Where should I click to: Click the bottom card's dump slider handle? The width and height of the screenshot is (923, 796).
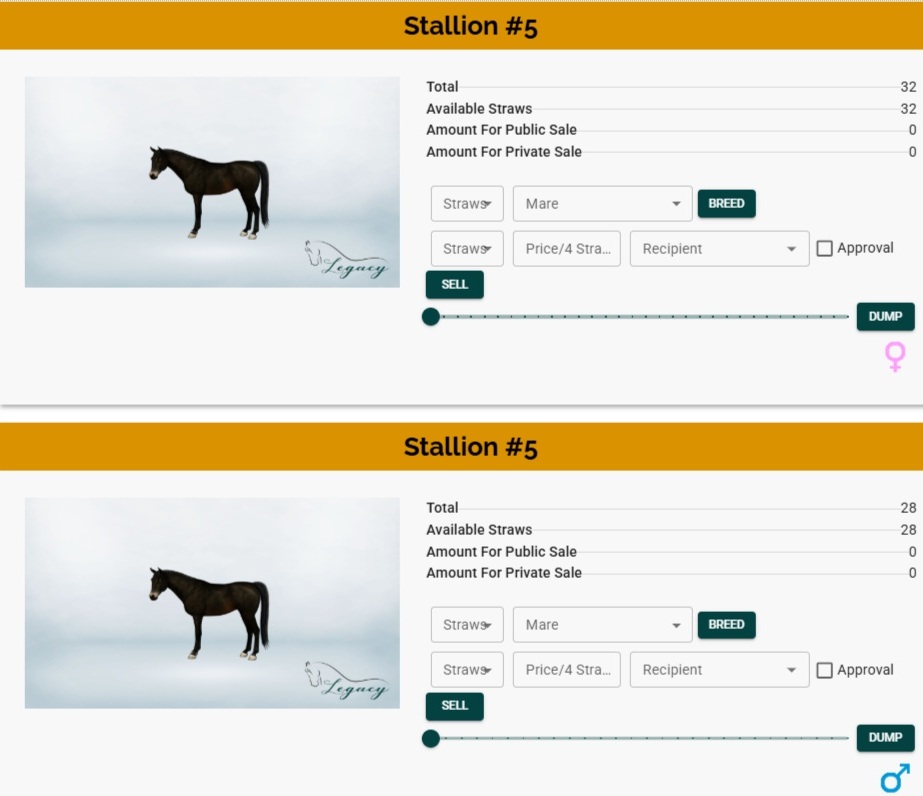pos(431,739)
